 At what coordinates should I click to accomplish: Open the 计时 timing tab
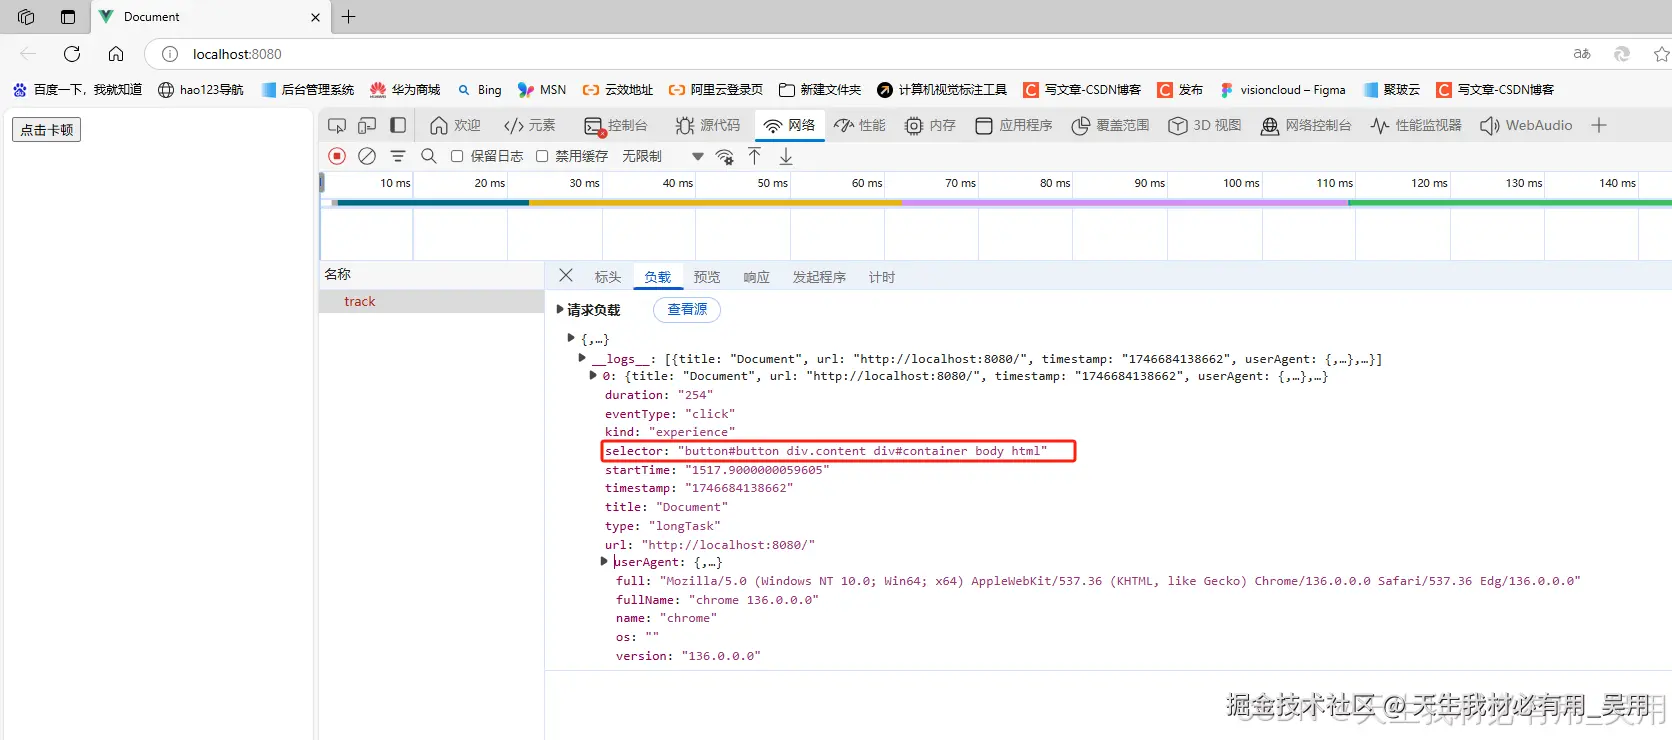[882, 277]
